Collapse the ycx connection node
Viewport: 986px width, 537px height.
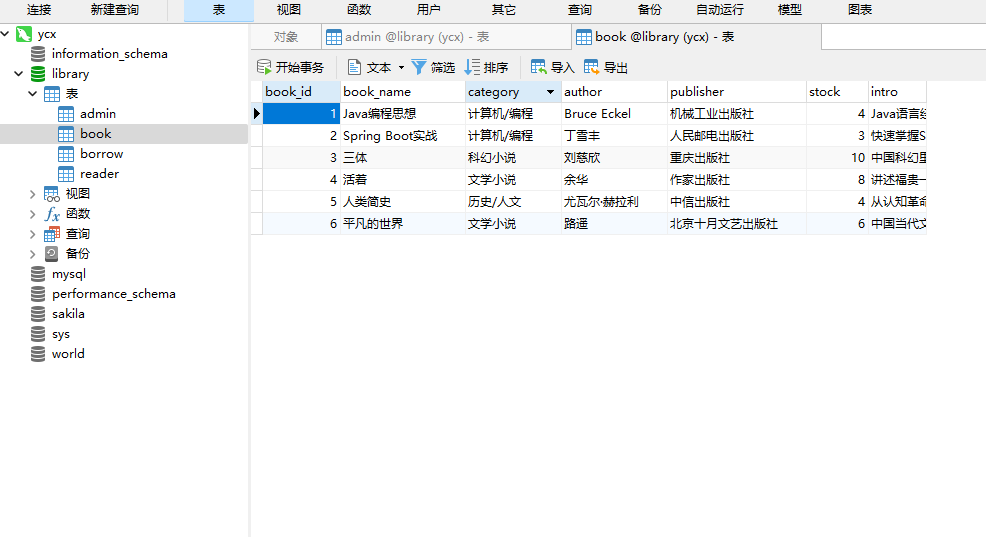pyautogui.click(x=5, y=33)
